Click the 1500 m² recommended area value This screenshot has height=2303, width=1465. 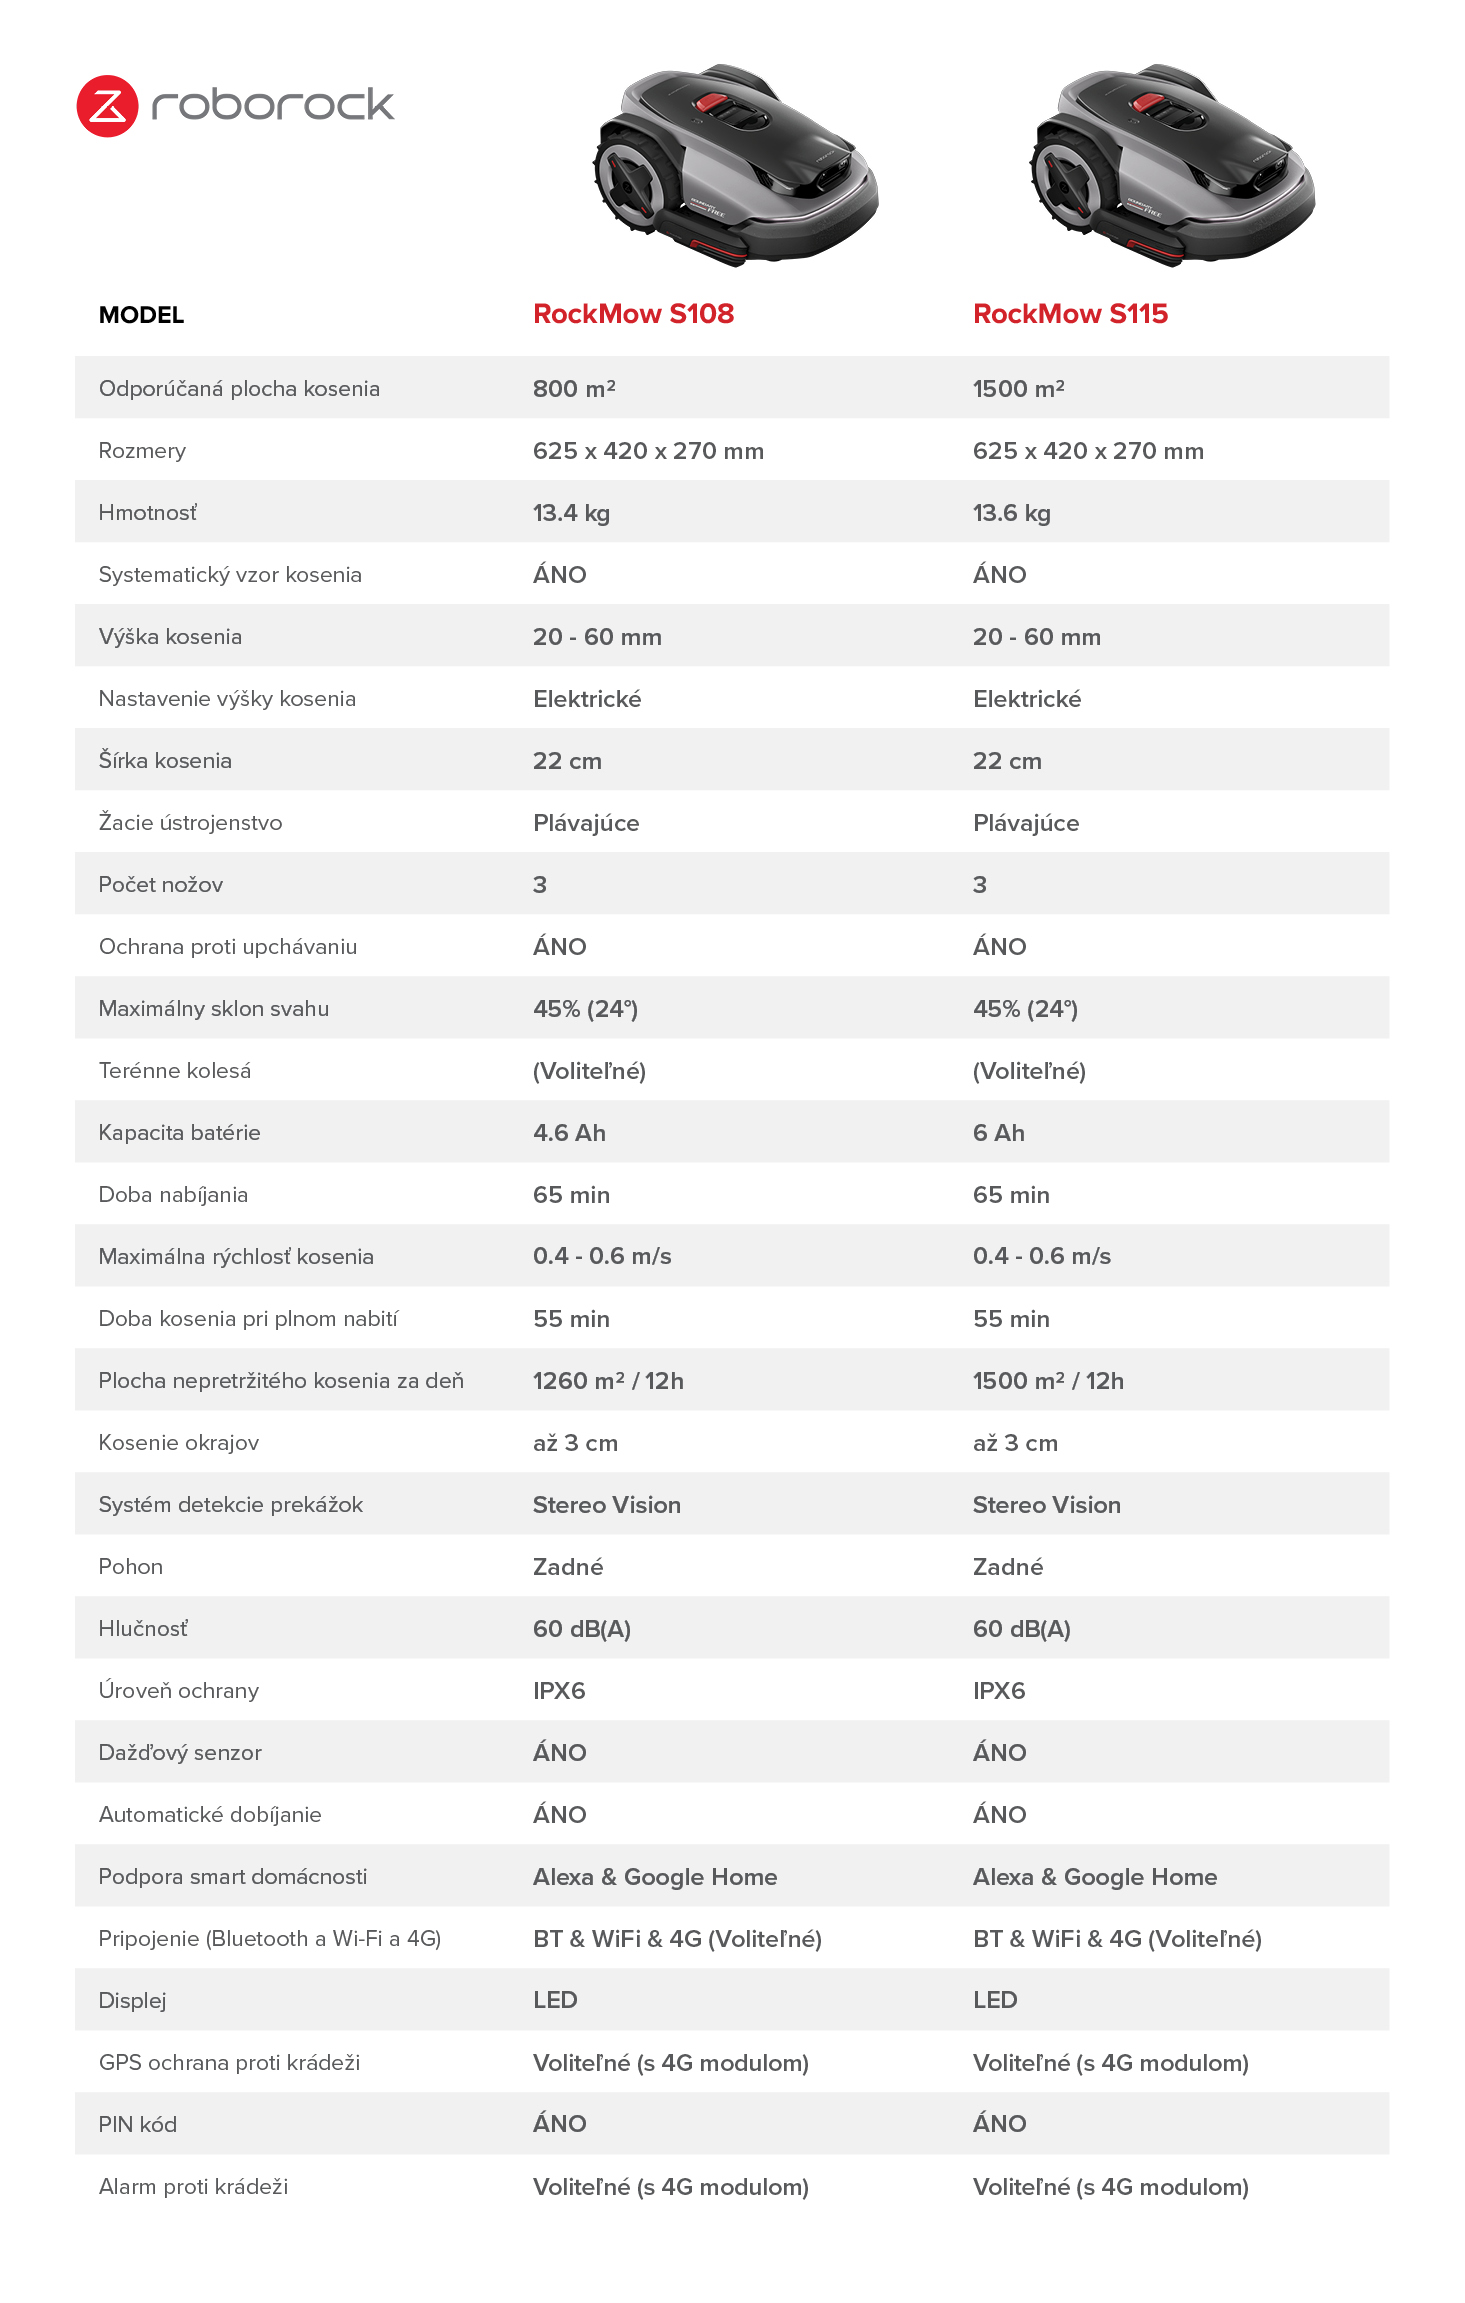pyautogui.click(x=1018, y=389)
